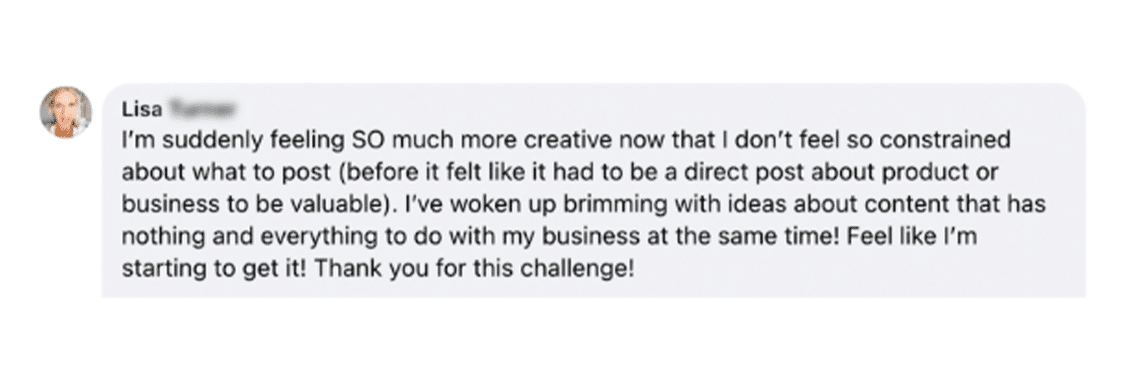The image size is (1128, 392).
Task: Click the word challenge ending the comment
Action: tap(578, 269)
